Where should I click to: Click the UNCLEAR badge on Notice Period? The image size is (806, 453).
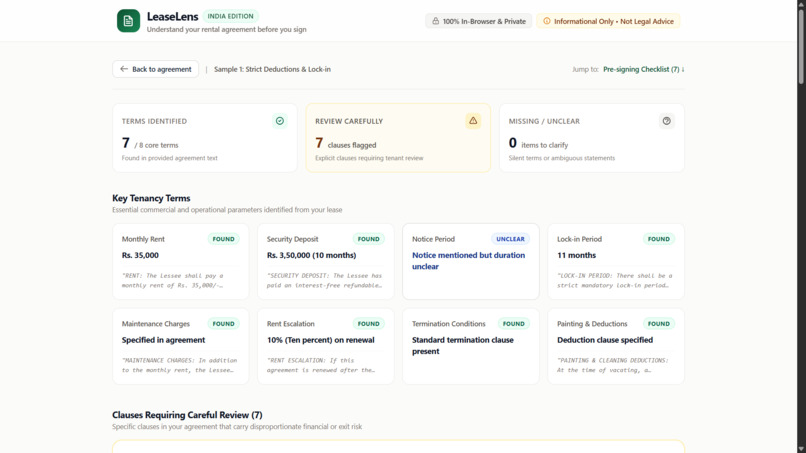coord(510,239)
